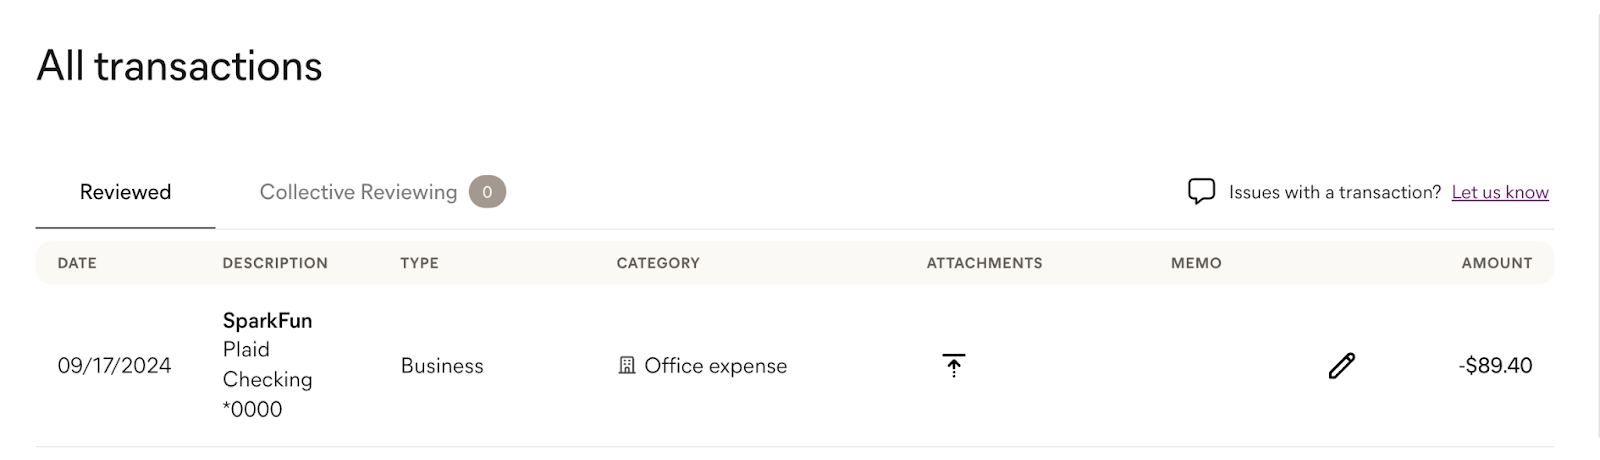Change the Business transaction type
Screen dimensions: 1600x460
pyautogui.click(x=442, y=366)
